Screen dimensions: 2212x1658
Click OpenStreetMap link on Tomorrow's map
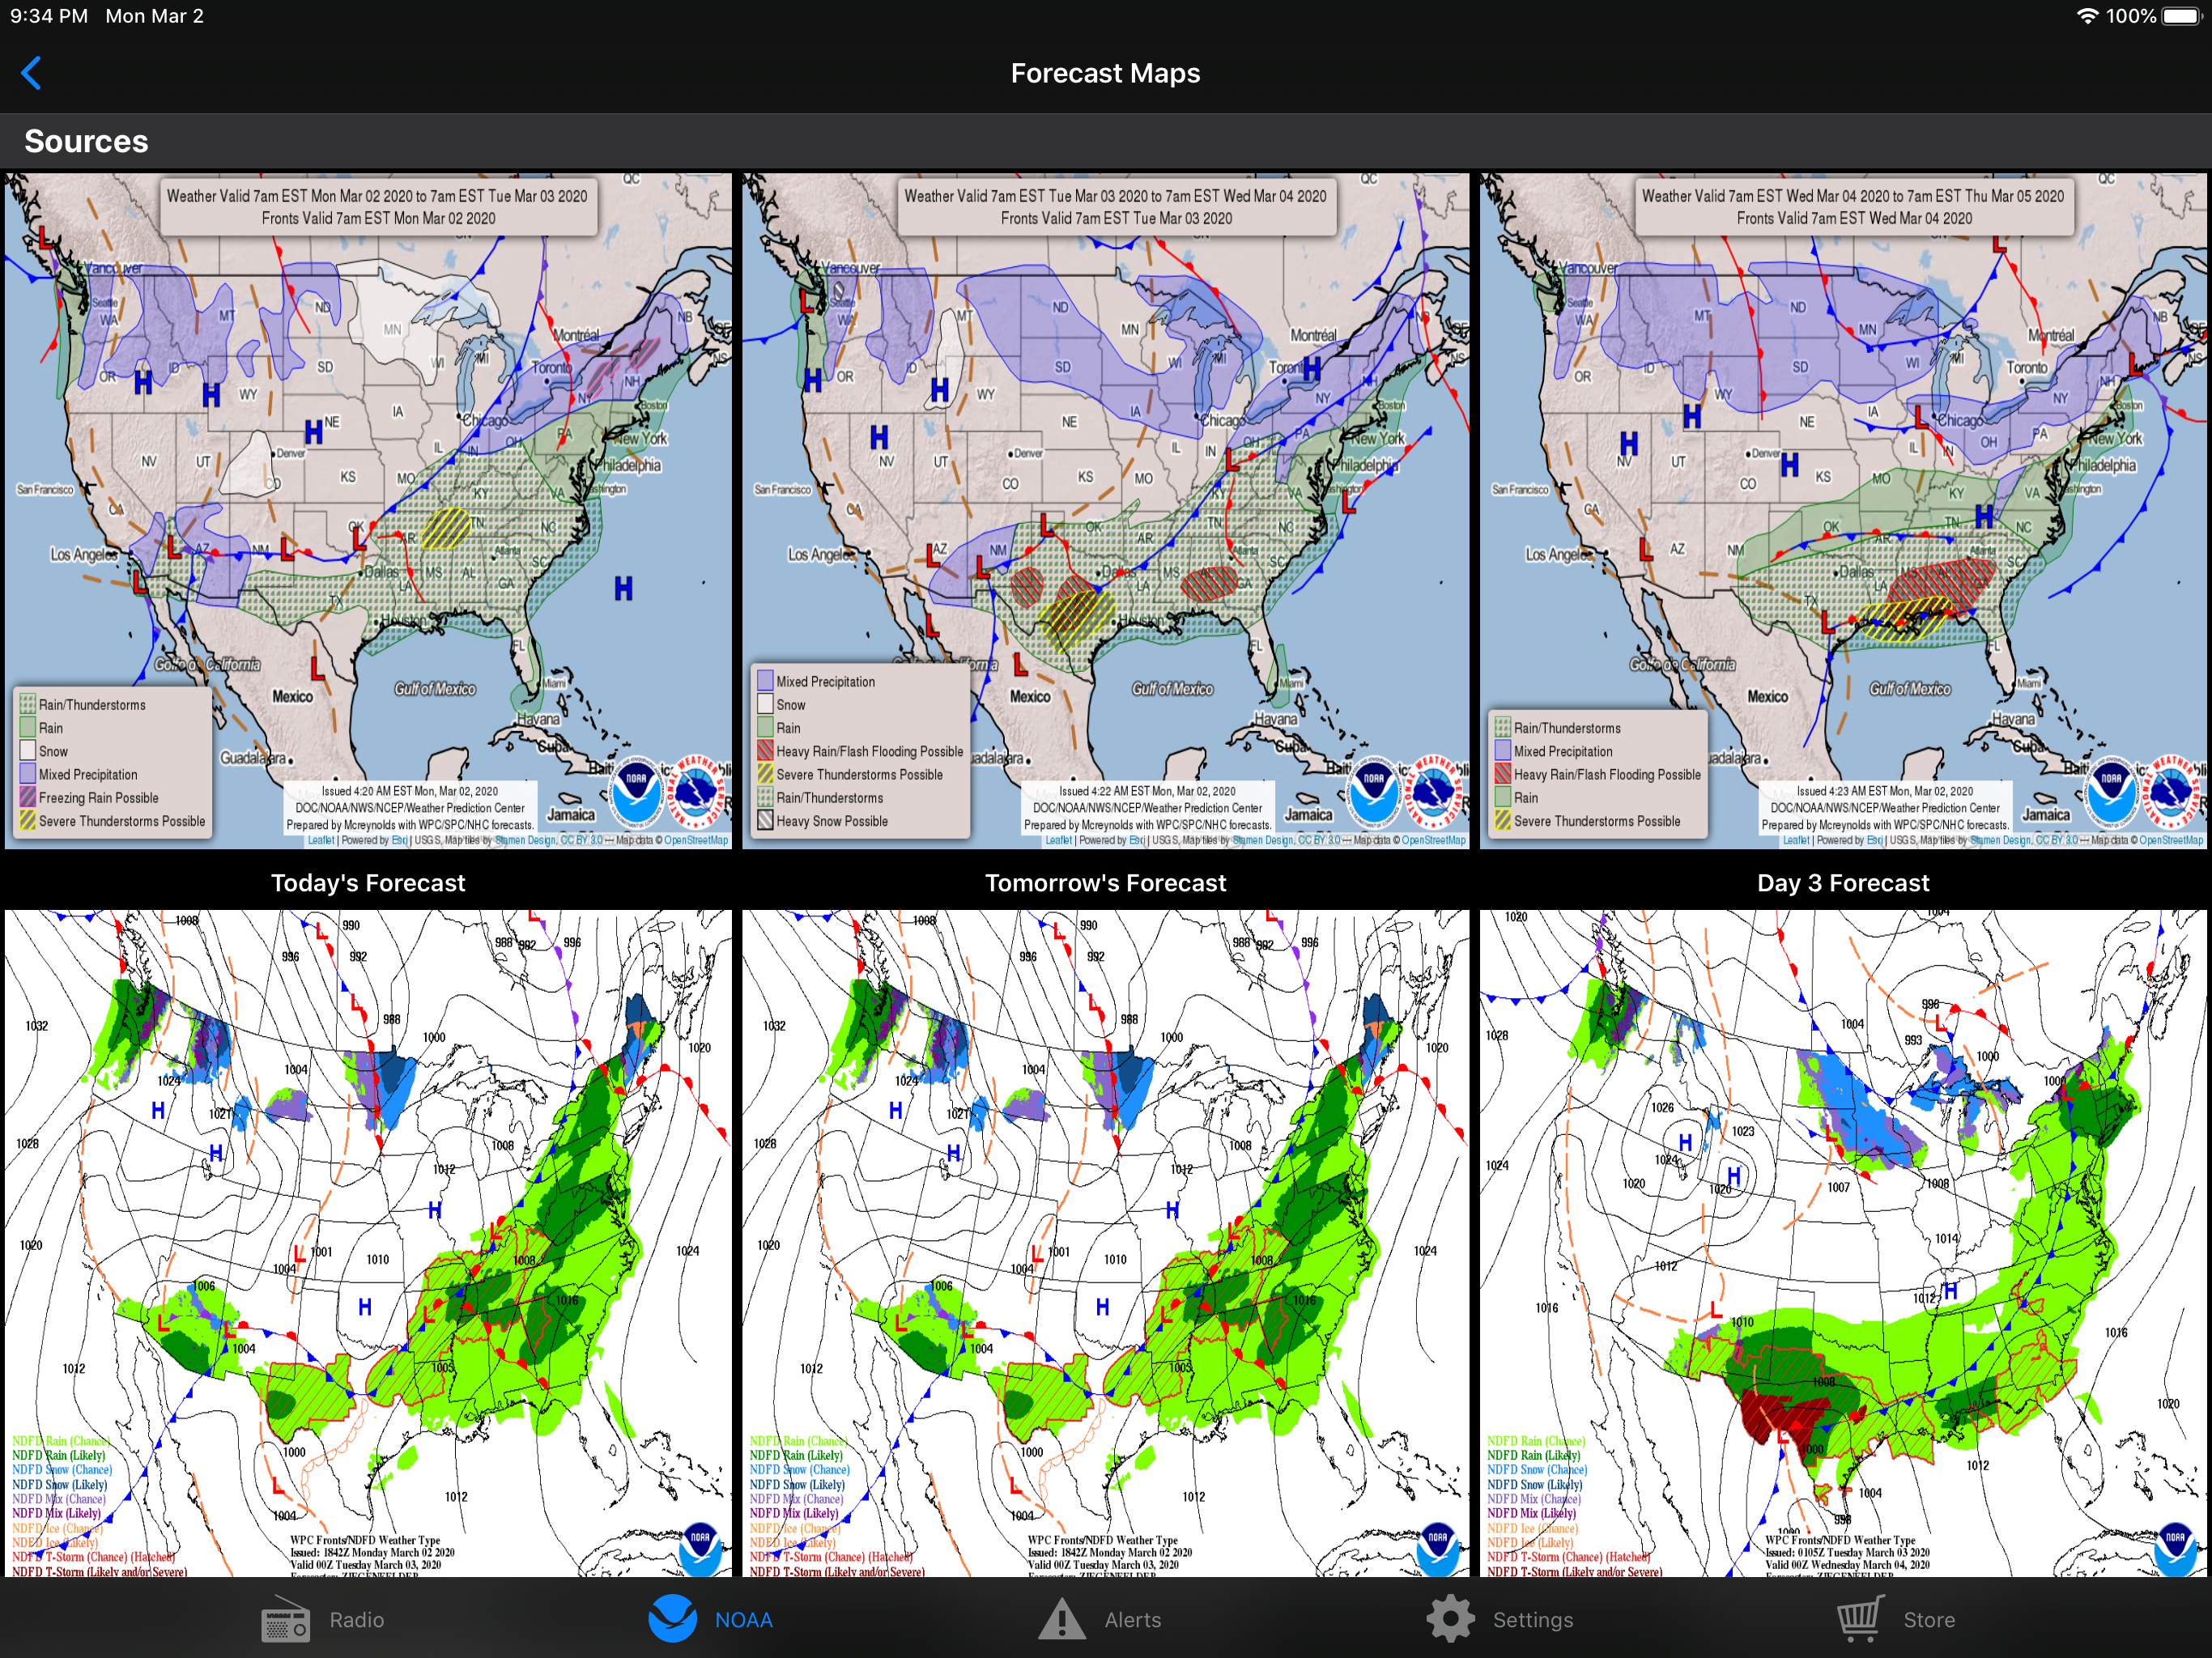pos(1433,841)
